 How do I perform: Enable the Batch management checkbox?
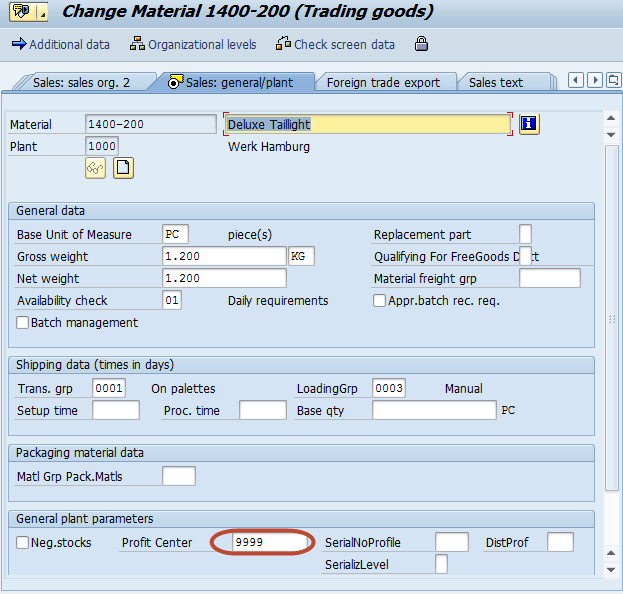coord(23,323)
